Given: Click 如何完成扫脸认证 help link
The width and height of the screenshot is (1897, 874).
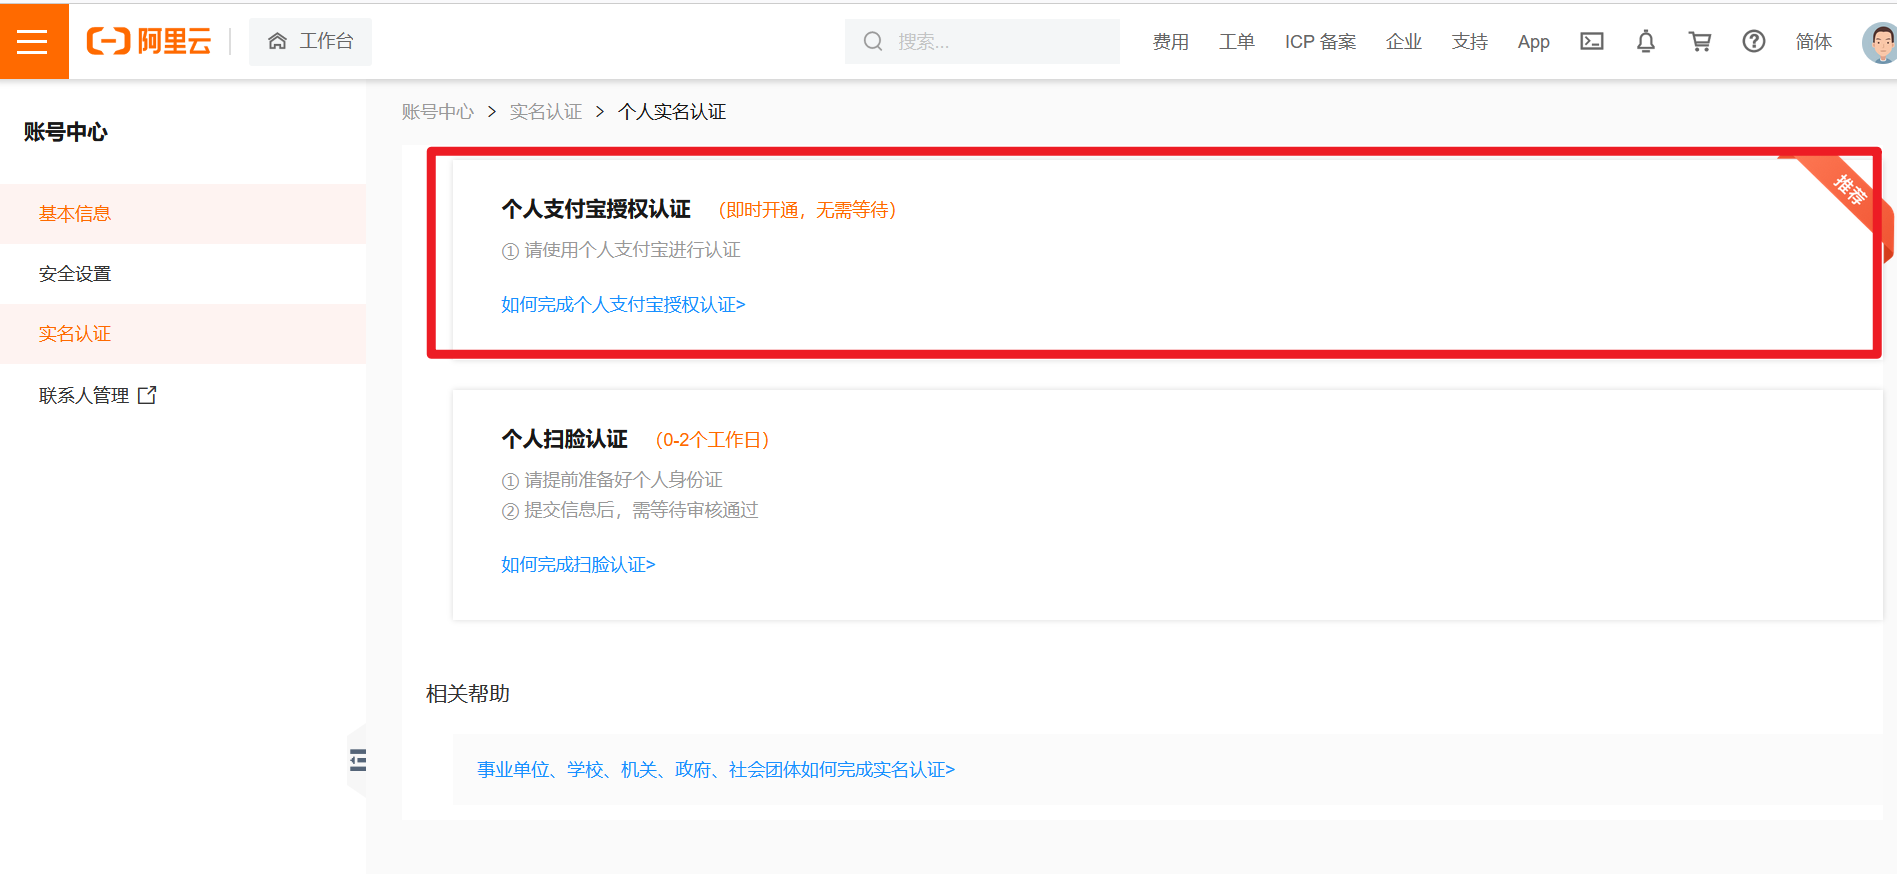Looking at the screenshot, I should [x=578, y=564].
